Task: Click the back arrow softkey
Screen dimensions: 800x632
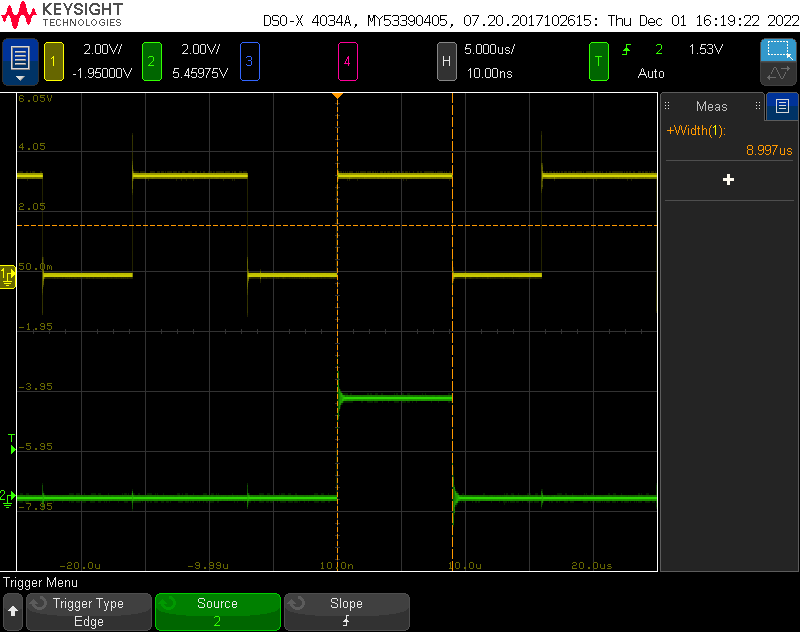Action: pyautogui.click(x=13, y=612)
